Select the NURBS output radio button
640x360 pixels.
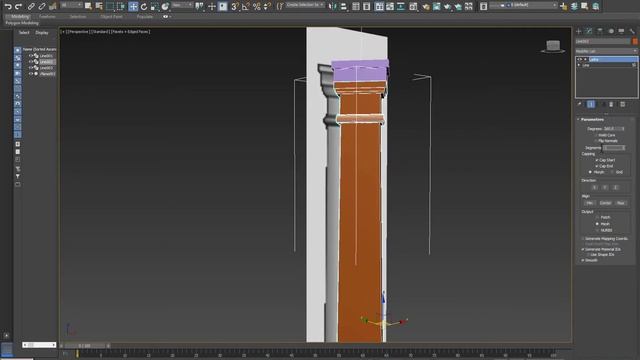coord(597,230)
